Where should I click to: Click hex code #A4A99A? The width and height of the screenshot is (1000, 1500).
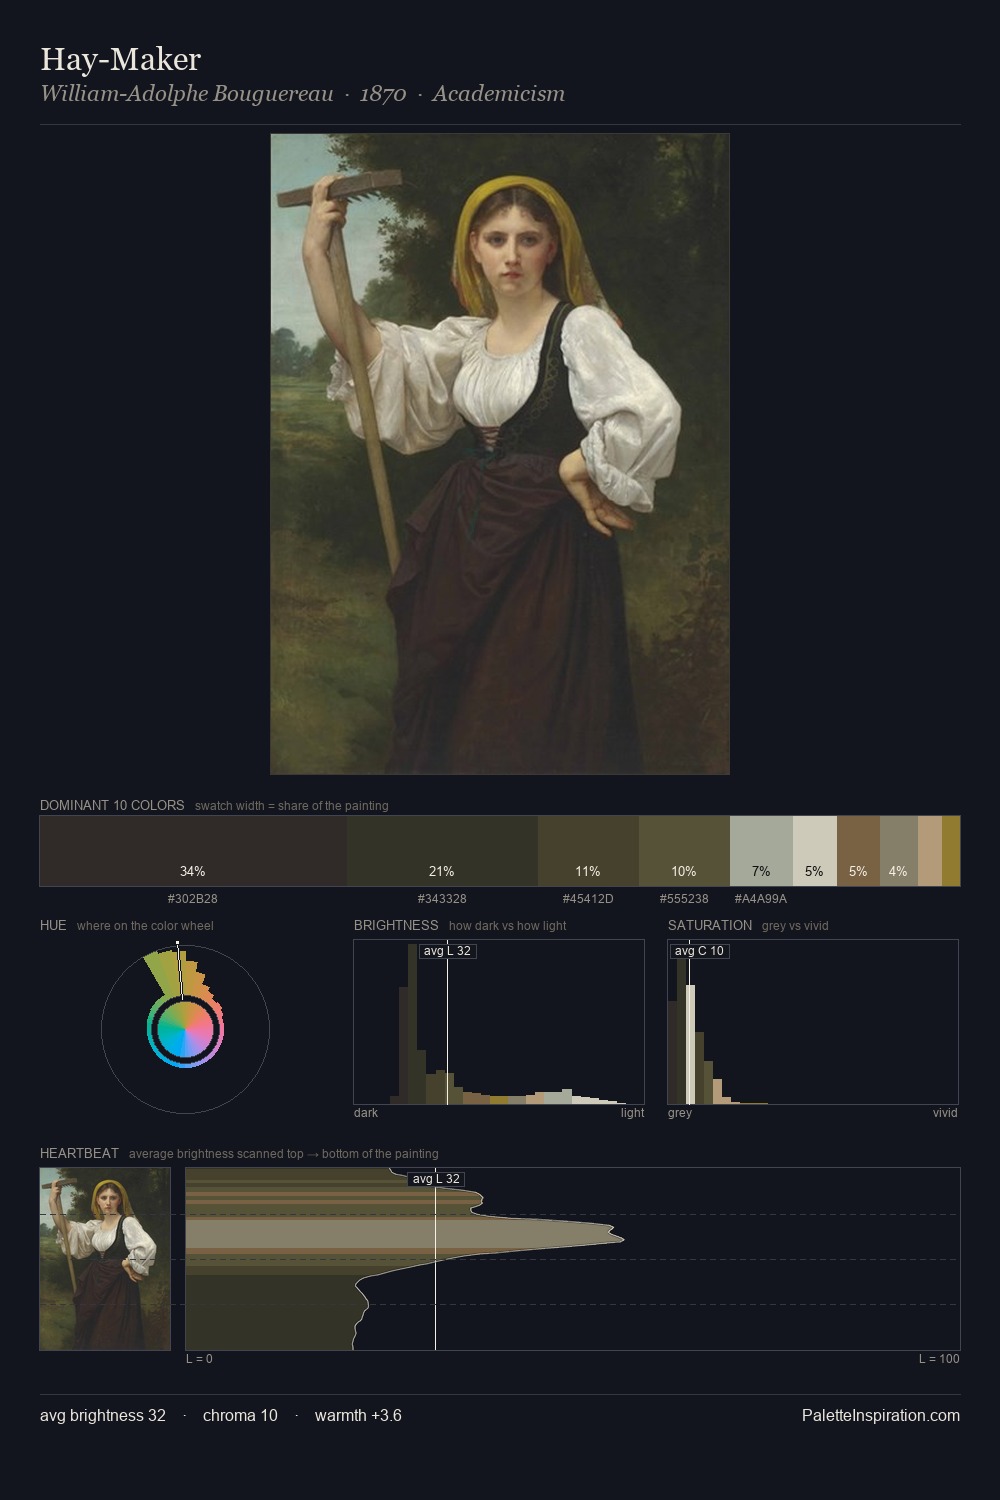(761, 898)
